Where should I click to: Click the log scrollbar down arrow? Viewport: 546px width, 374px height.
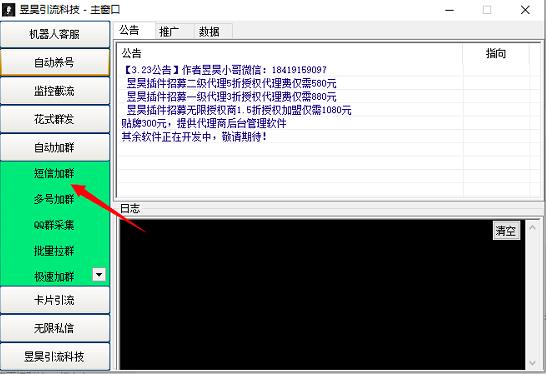(532, 363)
